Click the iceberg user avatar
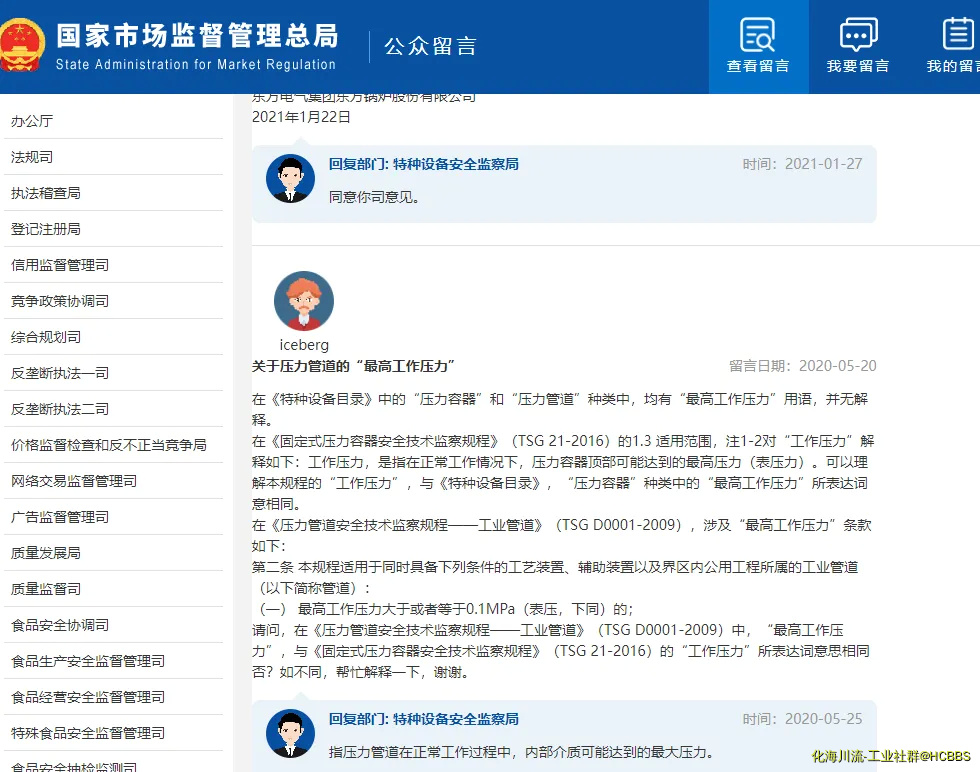The width and height of the screenshot is (980, 772). (303, 301)
